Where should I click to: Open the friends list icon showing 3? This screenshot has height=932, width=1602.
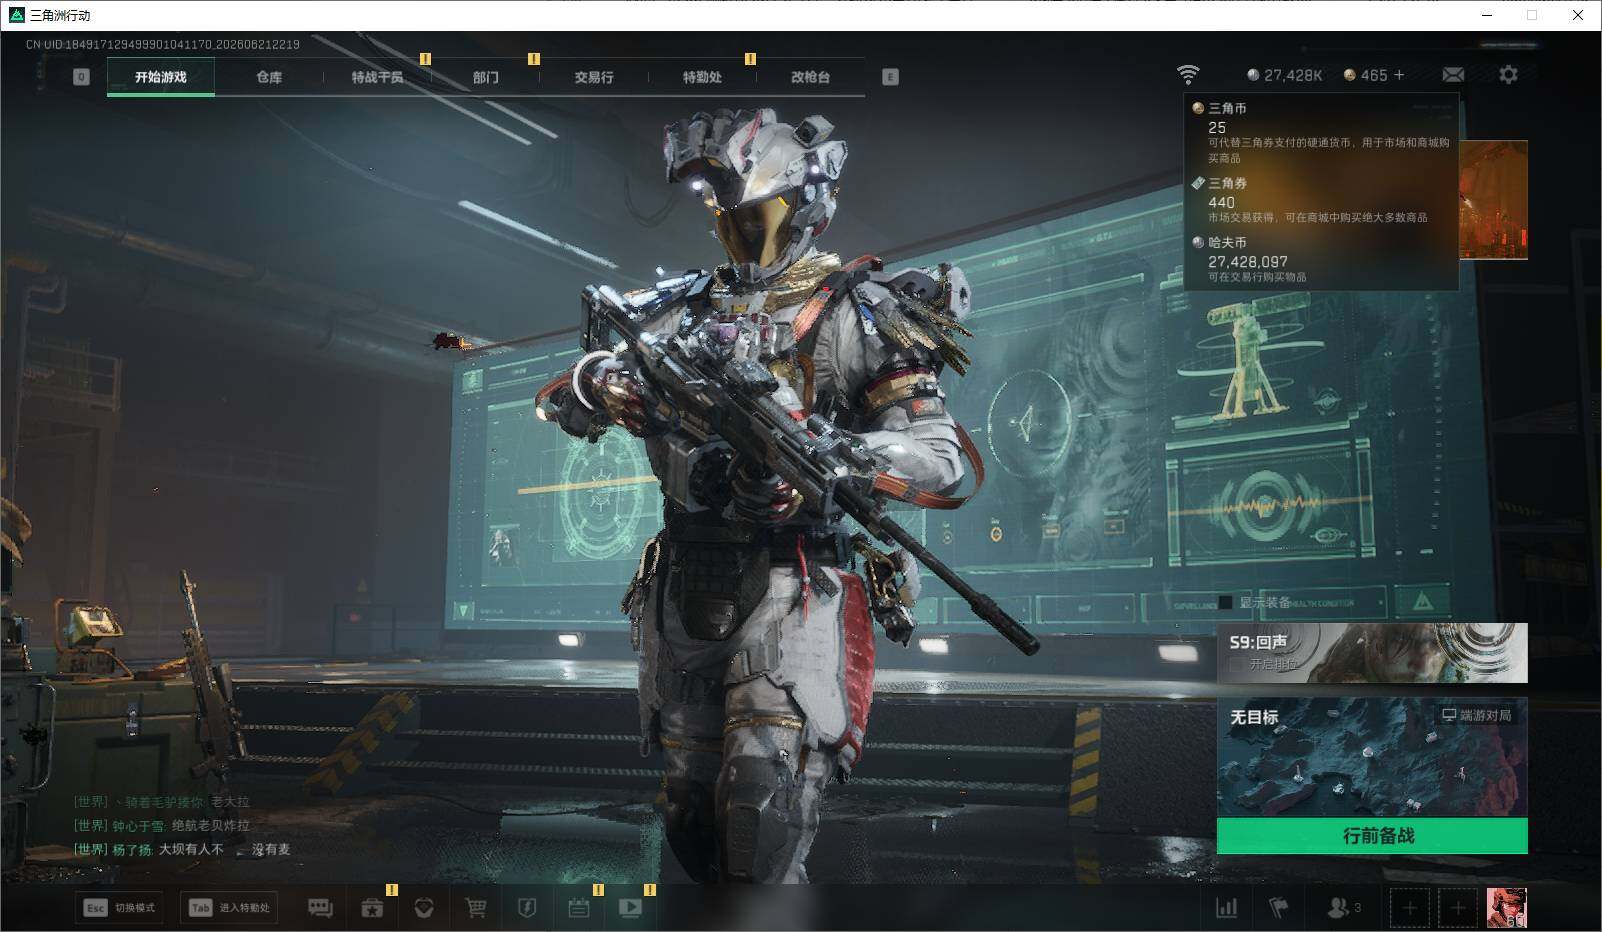tap(1343, 907)
